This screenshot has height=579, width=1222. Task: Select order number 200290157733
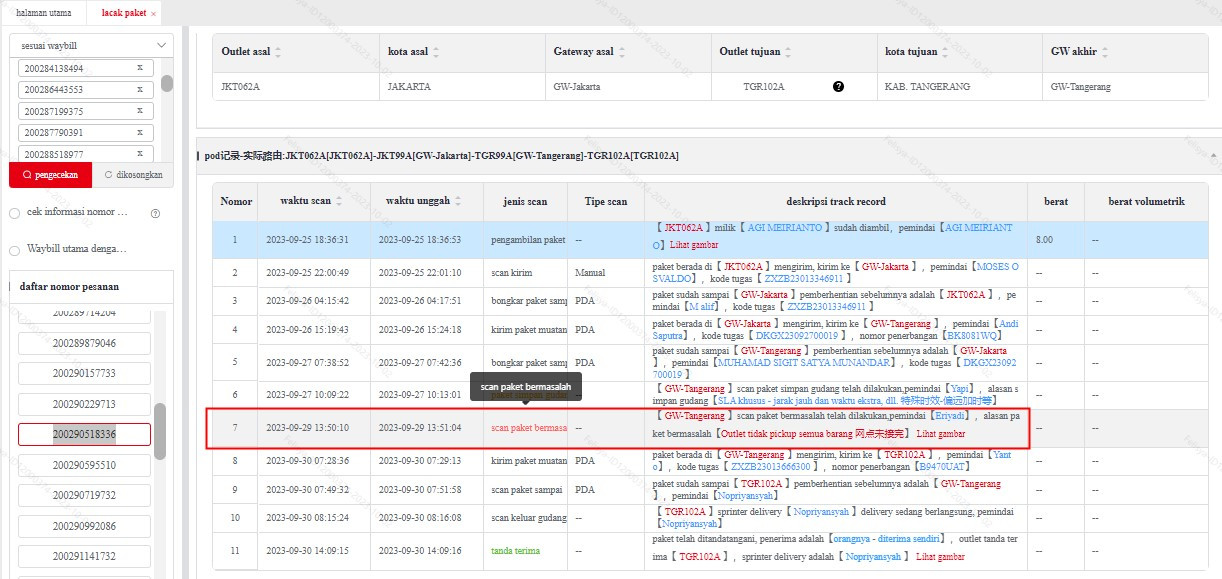(x=84, y=373)
